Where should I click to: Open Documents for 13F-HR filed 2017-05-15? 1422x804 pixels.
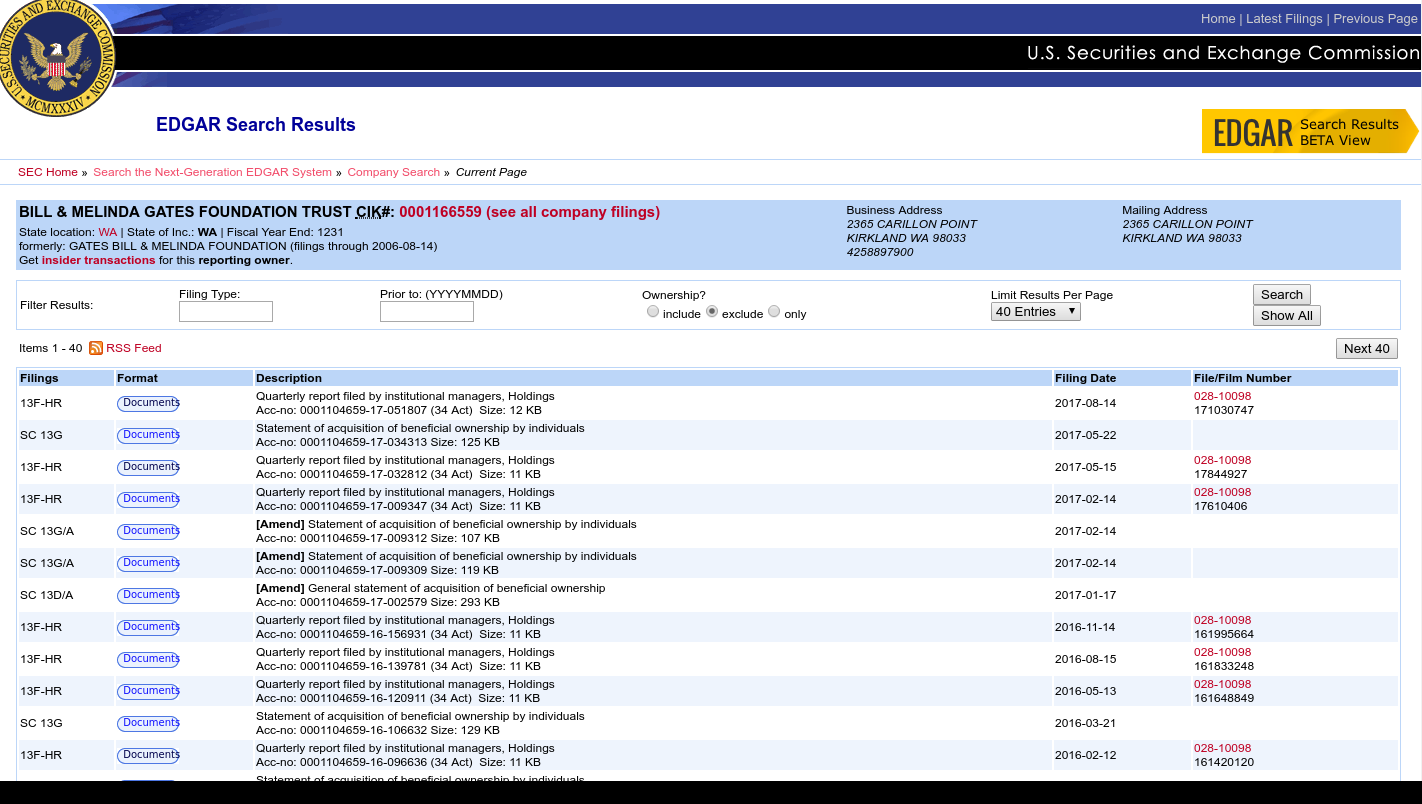(148, 467)
